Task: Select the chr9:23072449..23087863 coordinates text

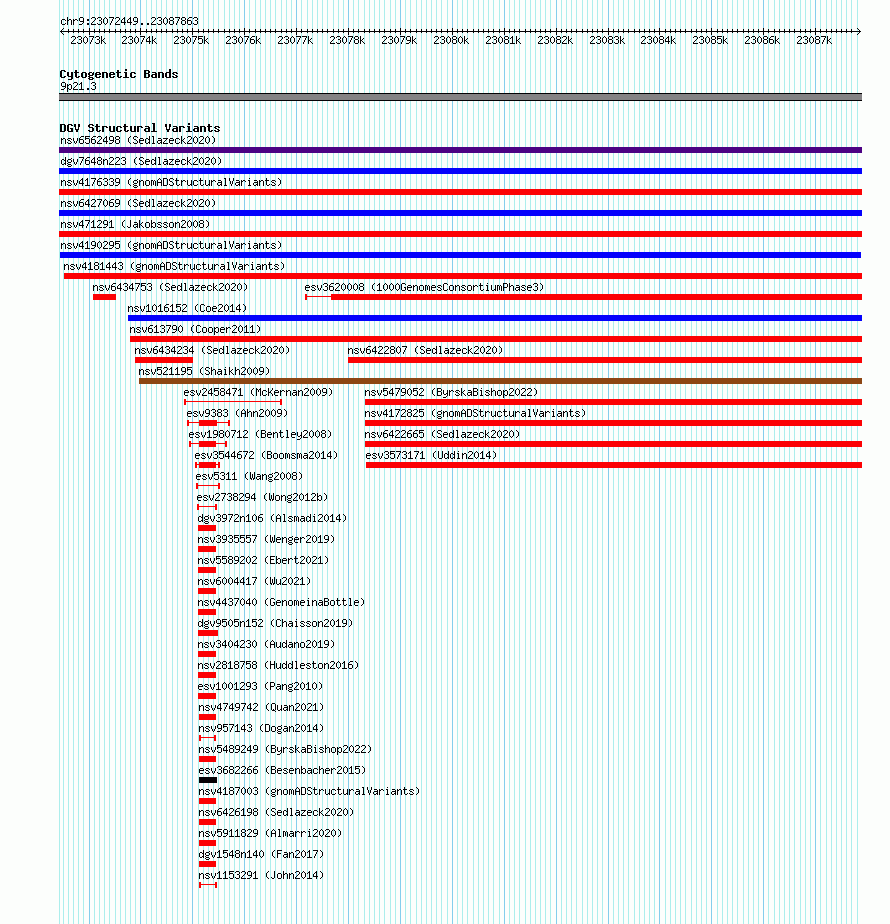Action: tap(129, 21)
